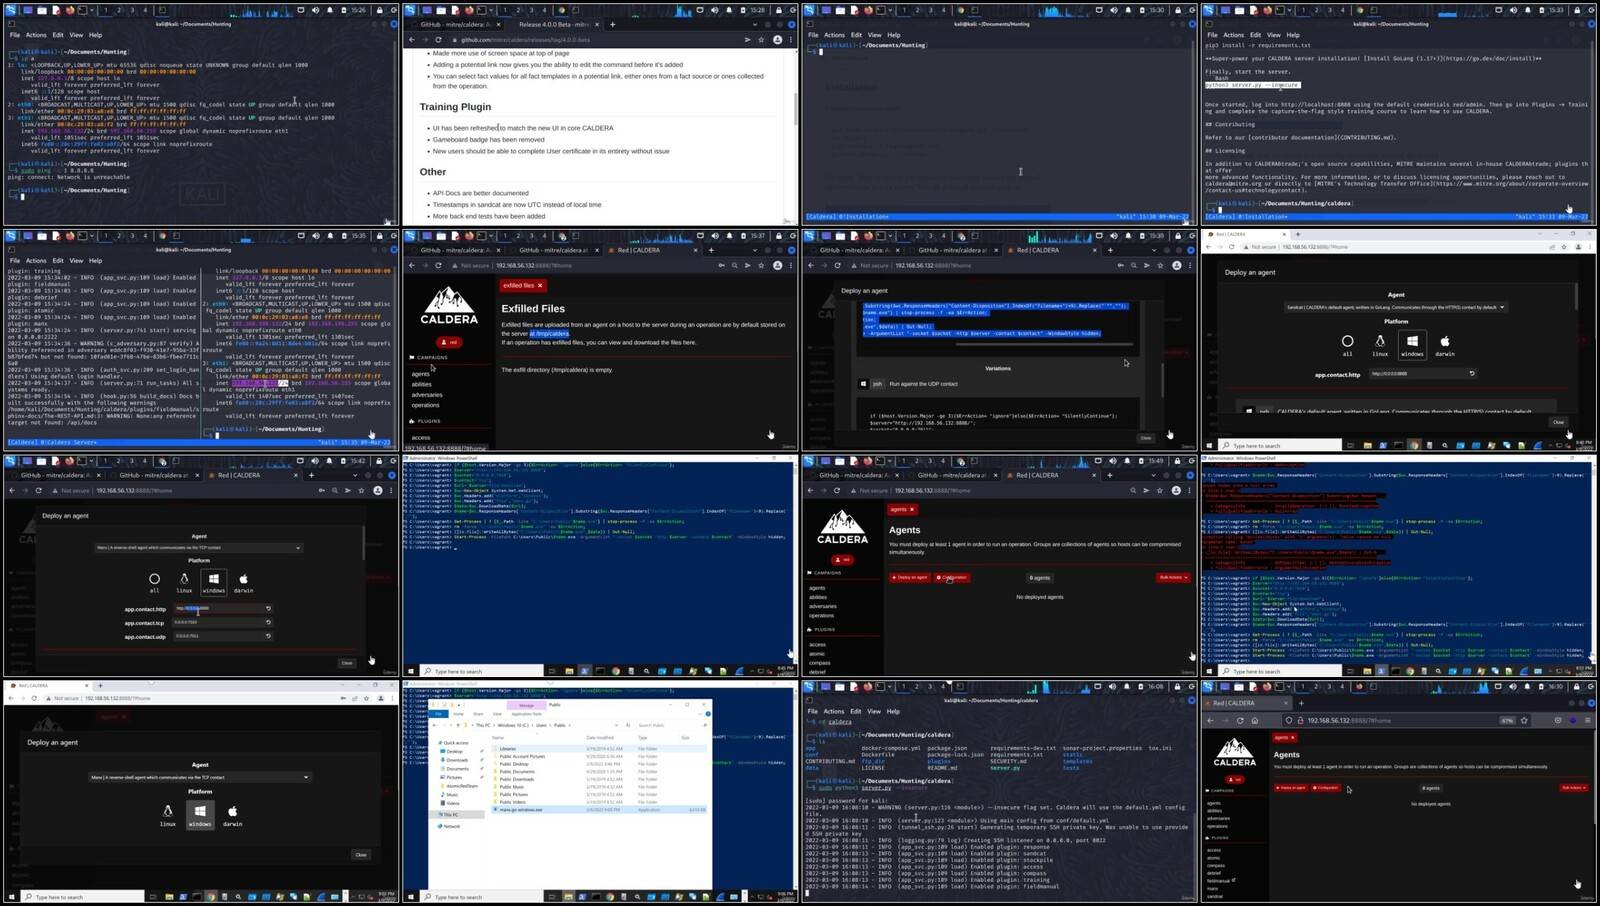1600x906 pixels.
Task: Click volume icon in 15:26 frame panel
Action: (x=316, y=10)
